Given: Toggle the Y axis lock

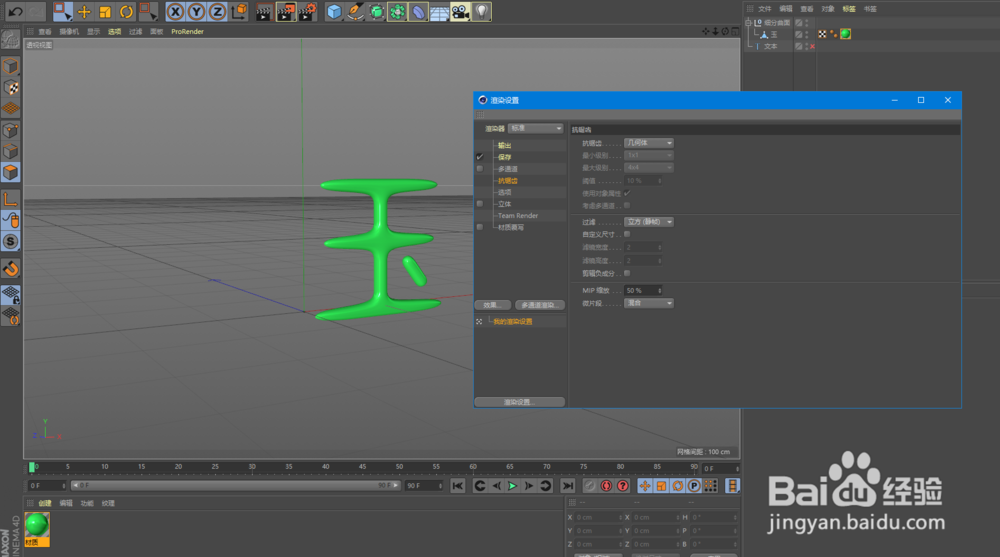Looking at the screenshot, I should click(x=196, y=11).
